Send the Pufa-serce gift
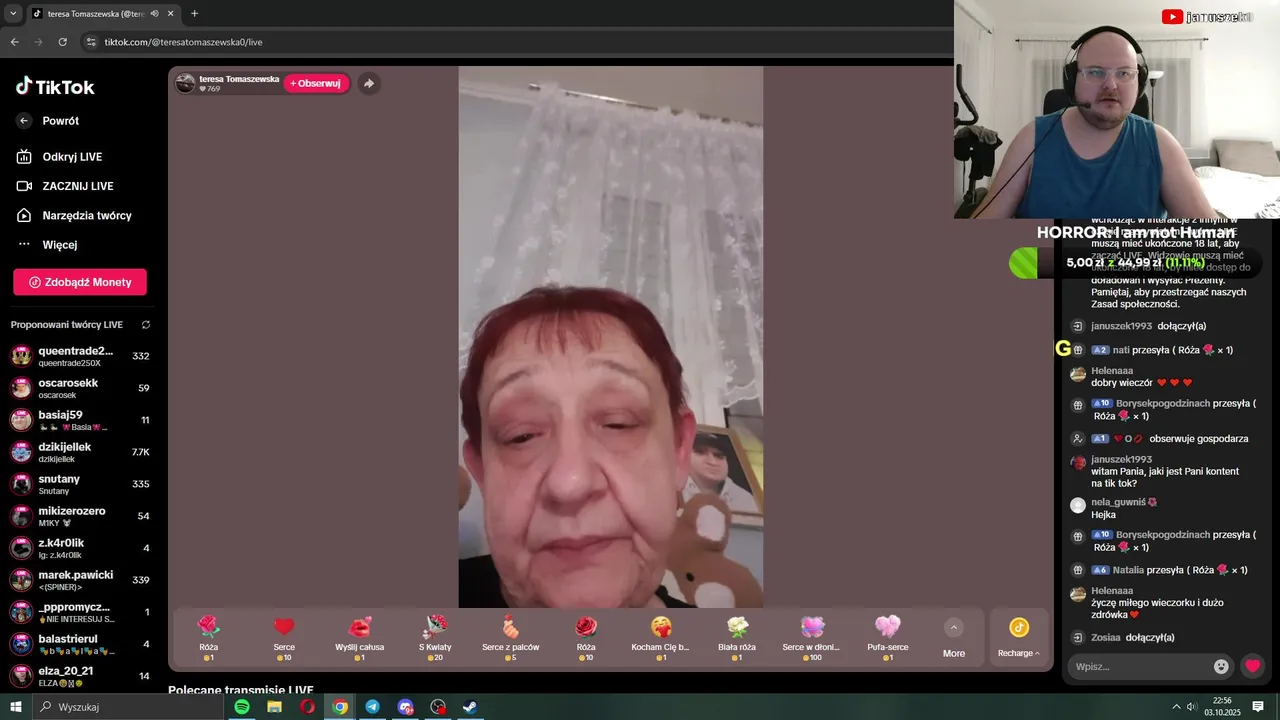This screenshot has height=720, width=1280. pyautogui.click(x=888, y=638)
